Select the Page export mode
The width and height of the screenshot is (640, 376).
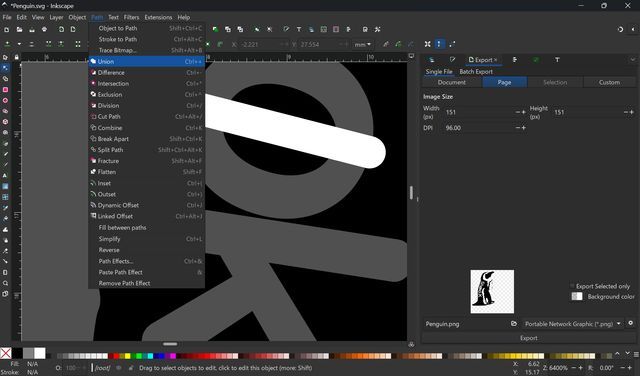click(x=504, y=82)
